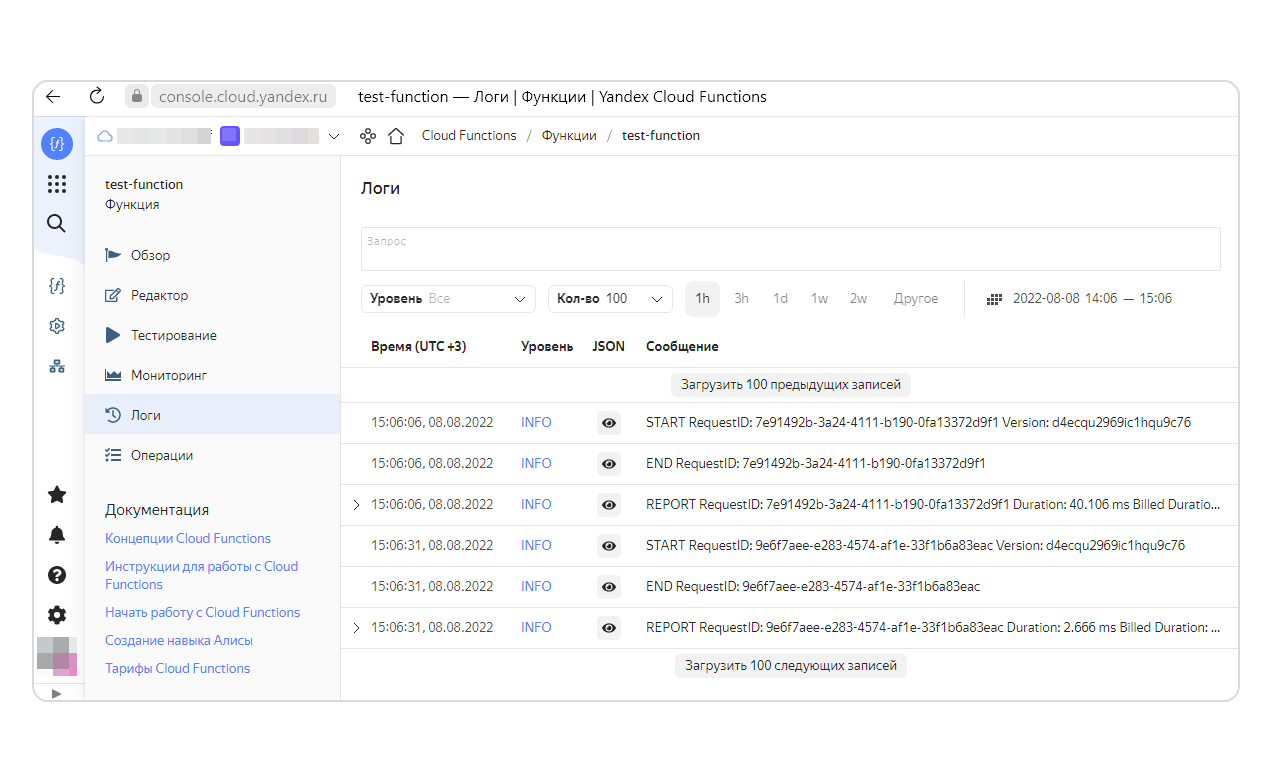Expand the 15:06:31 REPORT log row
Viewport: 1272px width, 782px height.
point(357,628)
